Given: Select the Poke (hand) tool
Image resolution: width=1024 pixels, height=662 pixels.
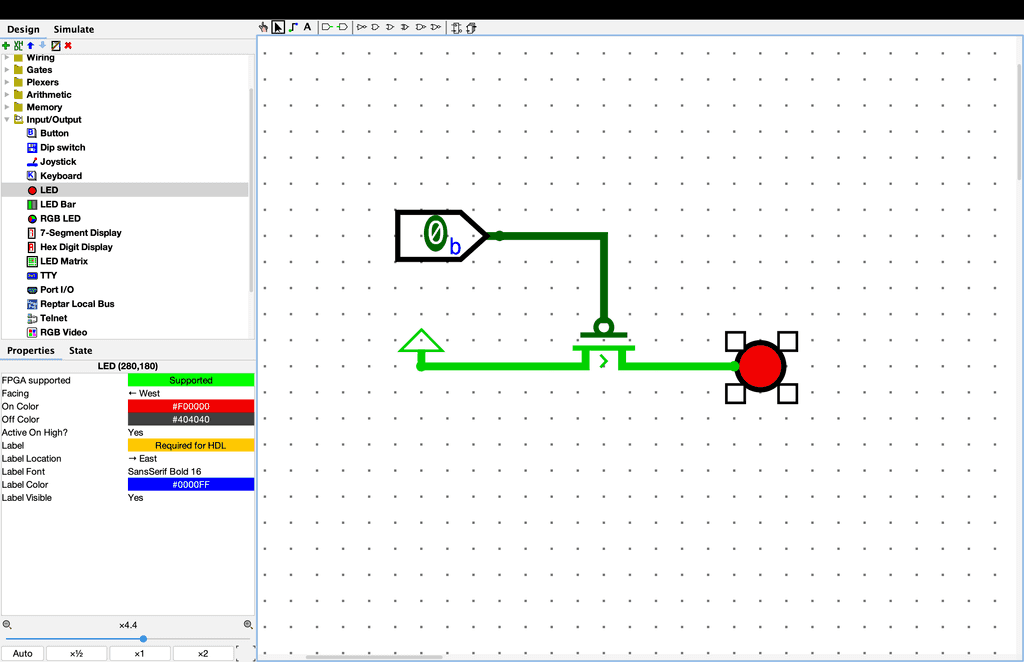Looking at the screenshot, I should tap(264, 27).
